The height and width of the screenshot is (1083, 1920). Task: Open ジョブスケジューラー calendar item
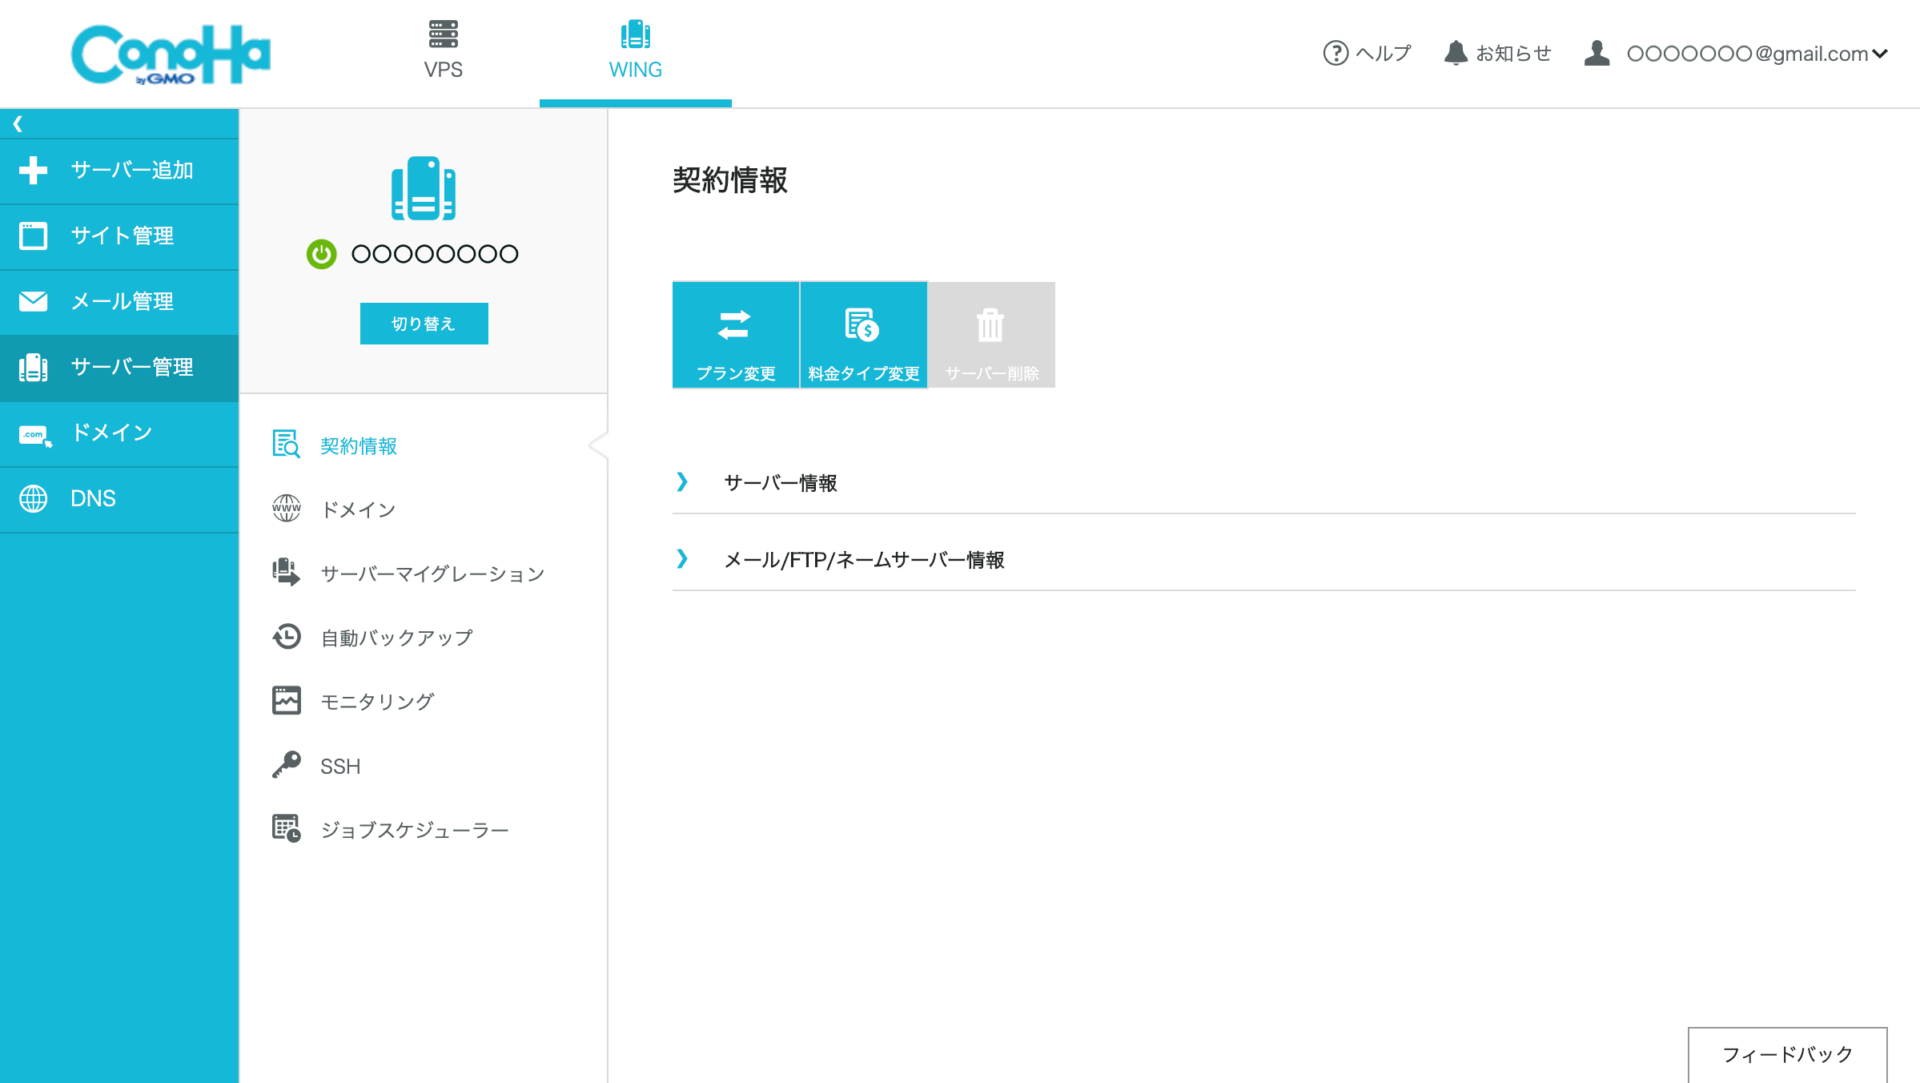[x=414, y=830]
